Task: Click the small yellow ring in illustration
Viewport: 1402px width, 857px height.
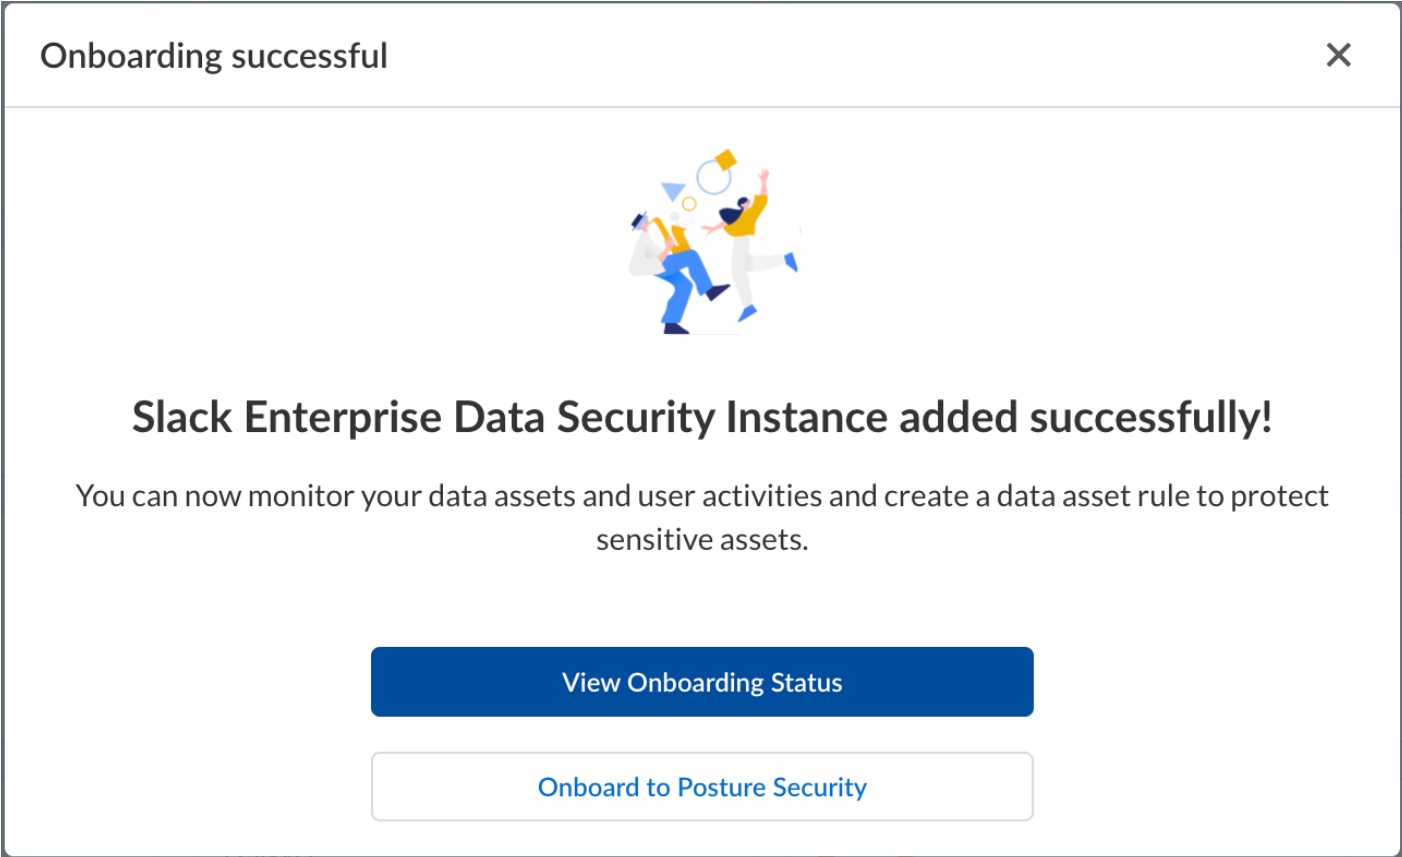Action: (x=689, y=204)
